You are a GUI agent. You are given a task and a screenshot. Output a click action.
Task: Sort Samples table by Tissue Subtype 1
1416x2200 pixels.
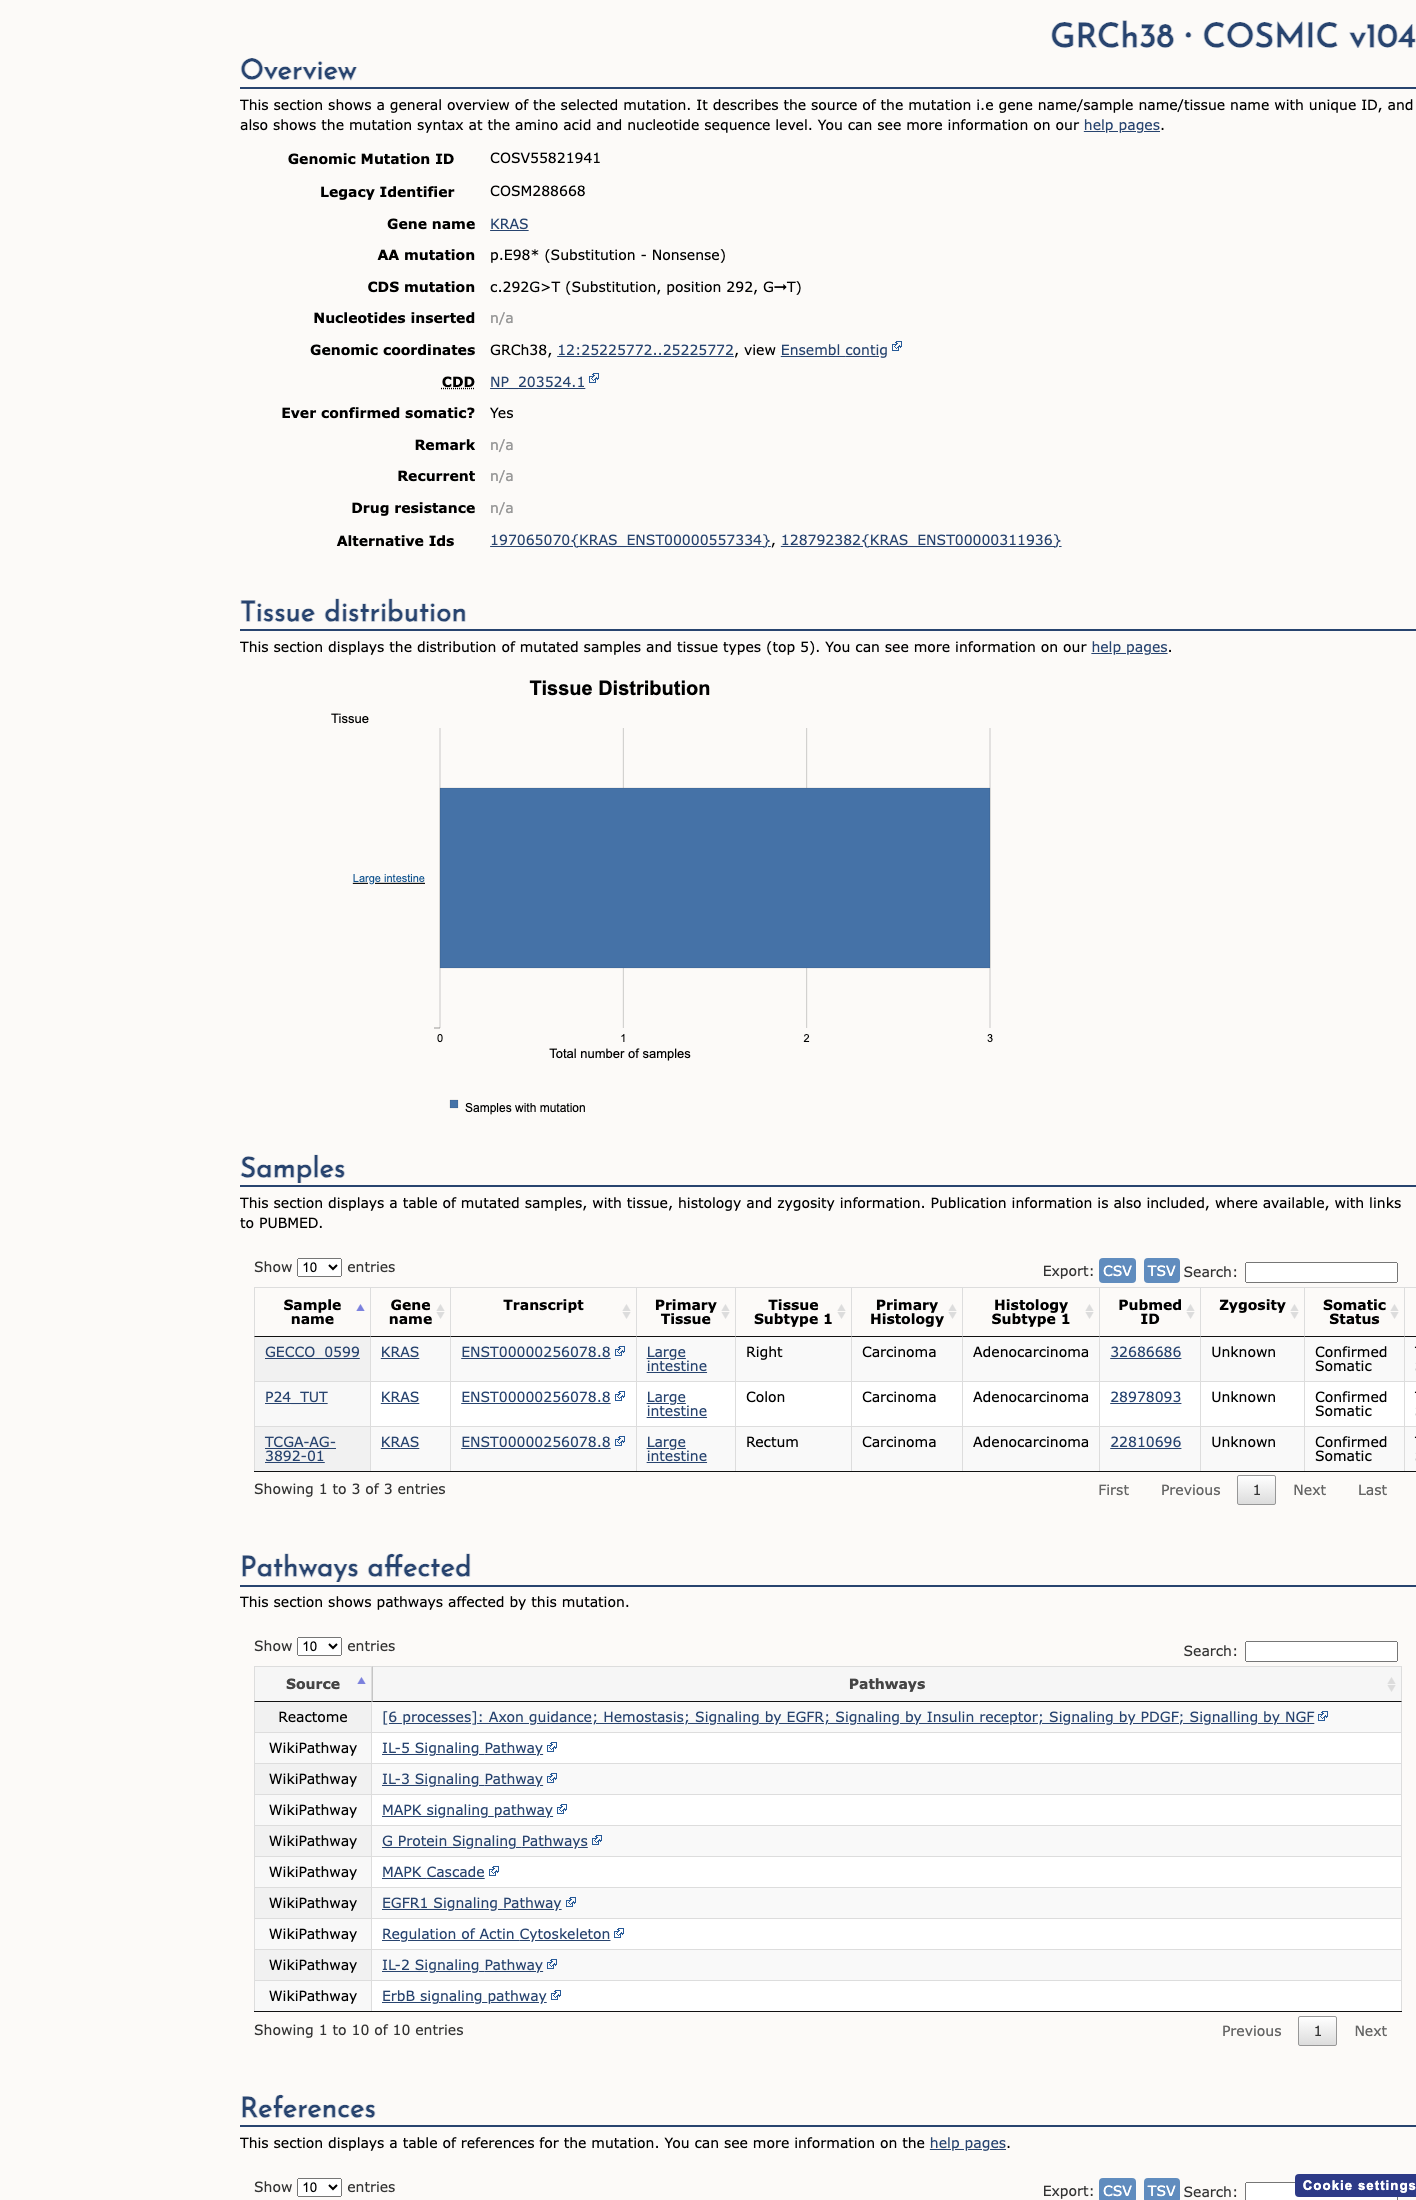[x=793, y=1312]
